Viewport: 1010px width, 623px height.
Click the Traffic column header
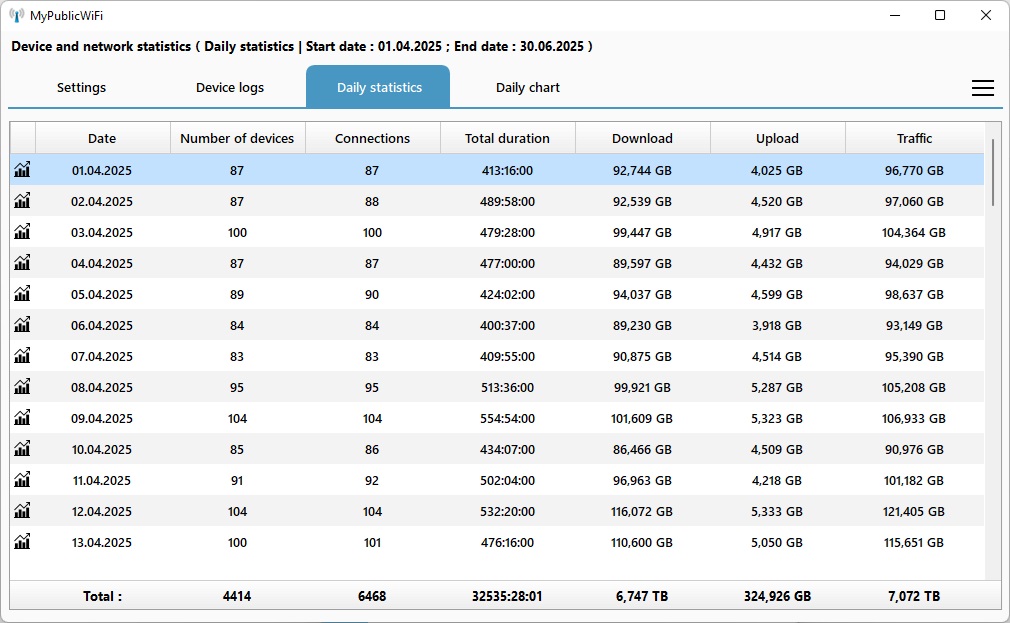914,139
